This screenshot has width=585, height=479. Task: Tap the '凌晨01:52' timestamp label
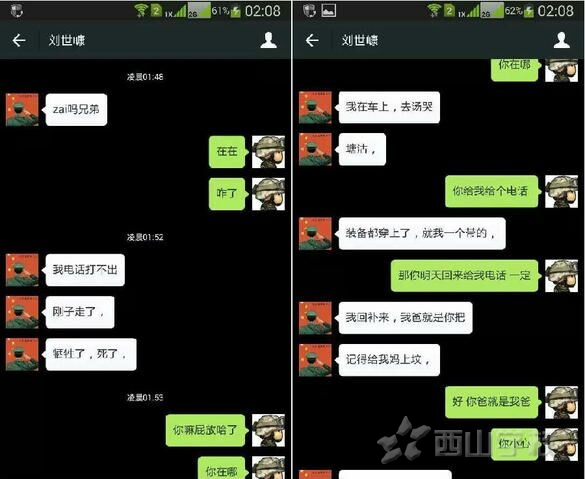pyautogui.click(x=145, y=237)
